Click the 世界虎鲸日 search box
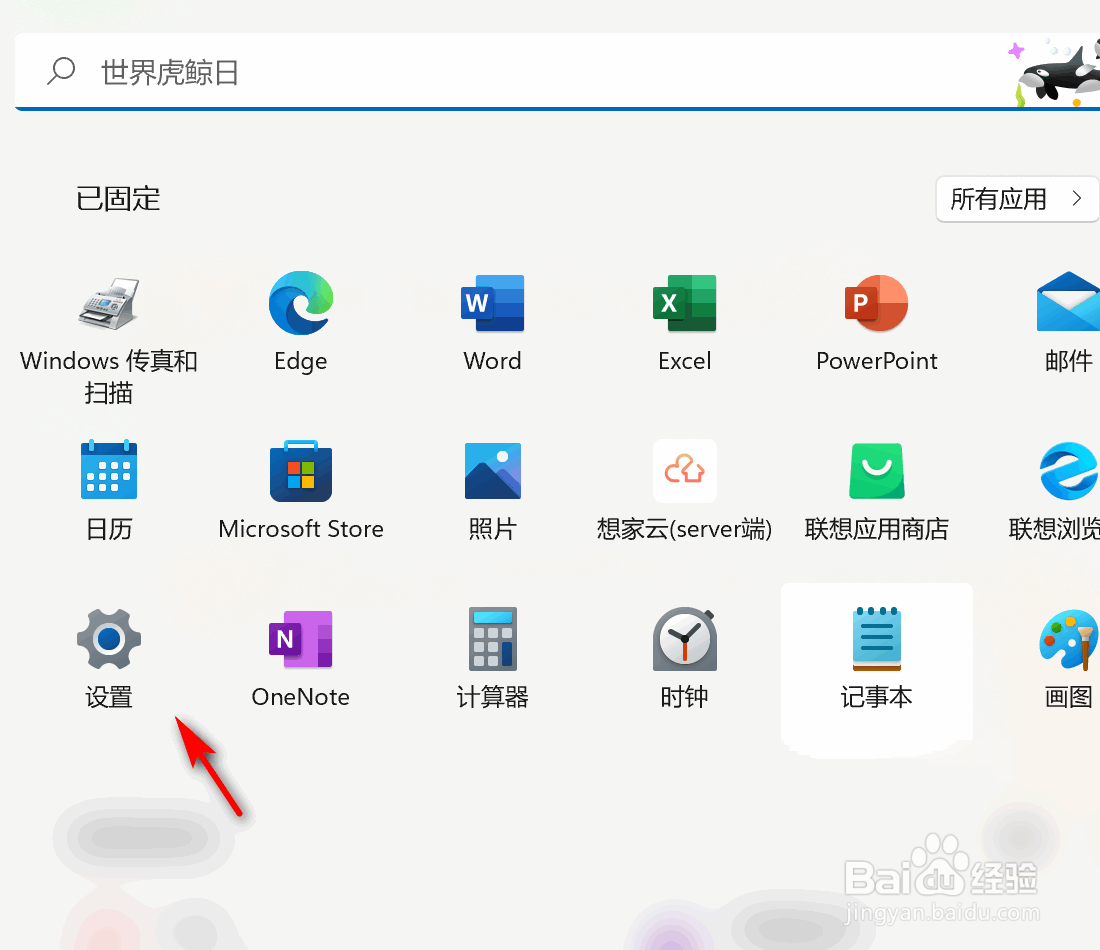 point(557,72)
